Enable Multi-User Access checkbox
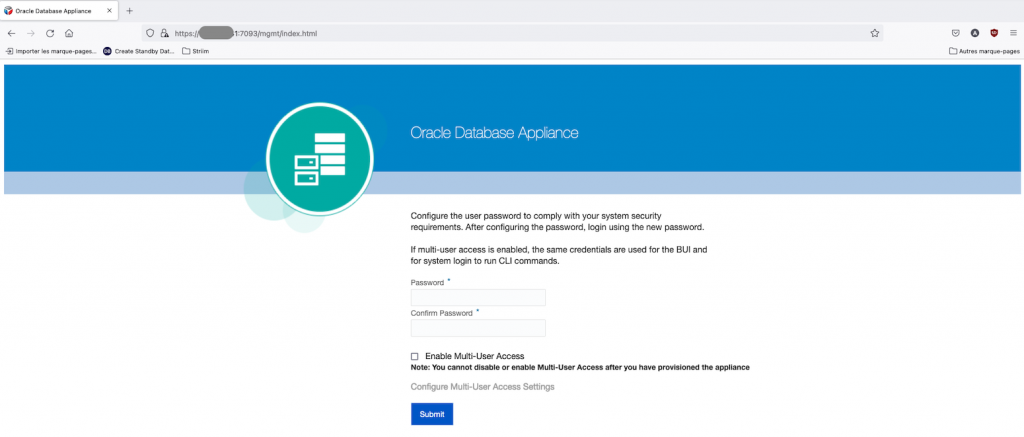 pyautogui.click(x=415, y=357)
